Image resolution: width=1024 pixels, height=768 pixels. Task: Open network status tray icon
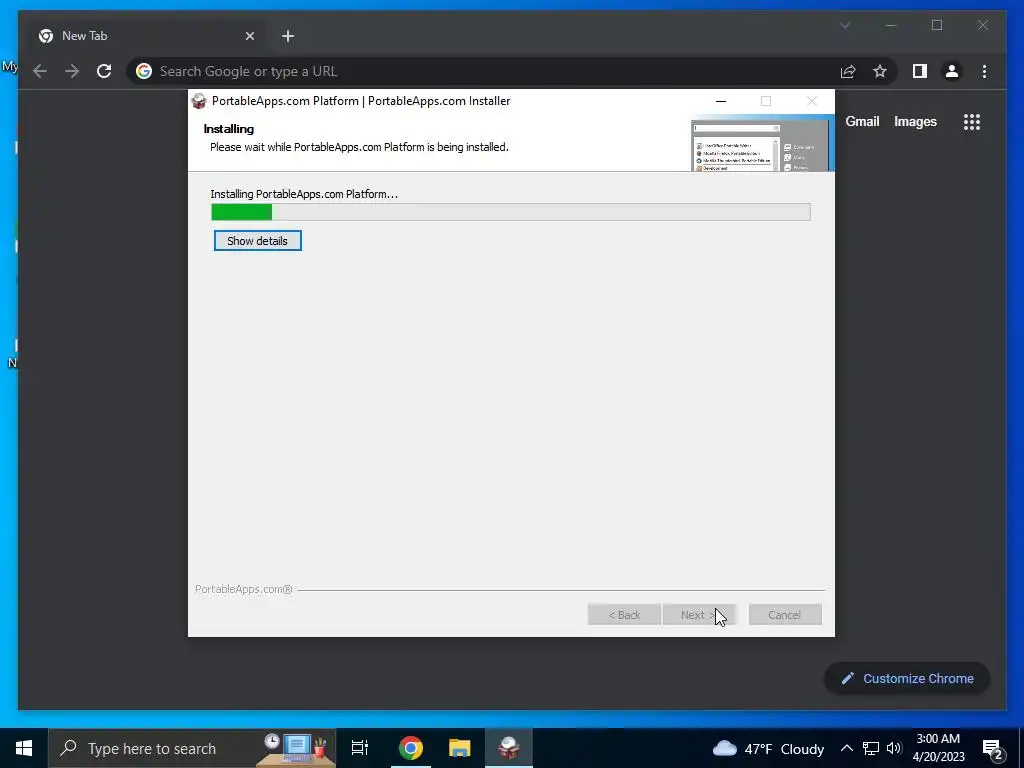tap(871, 748)
